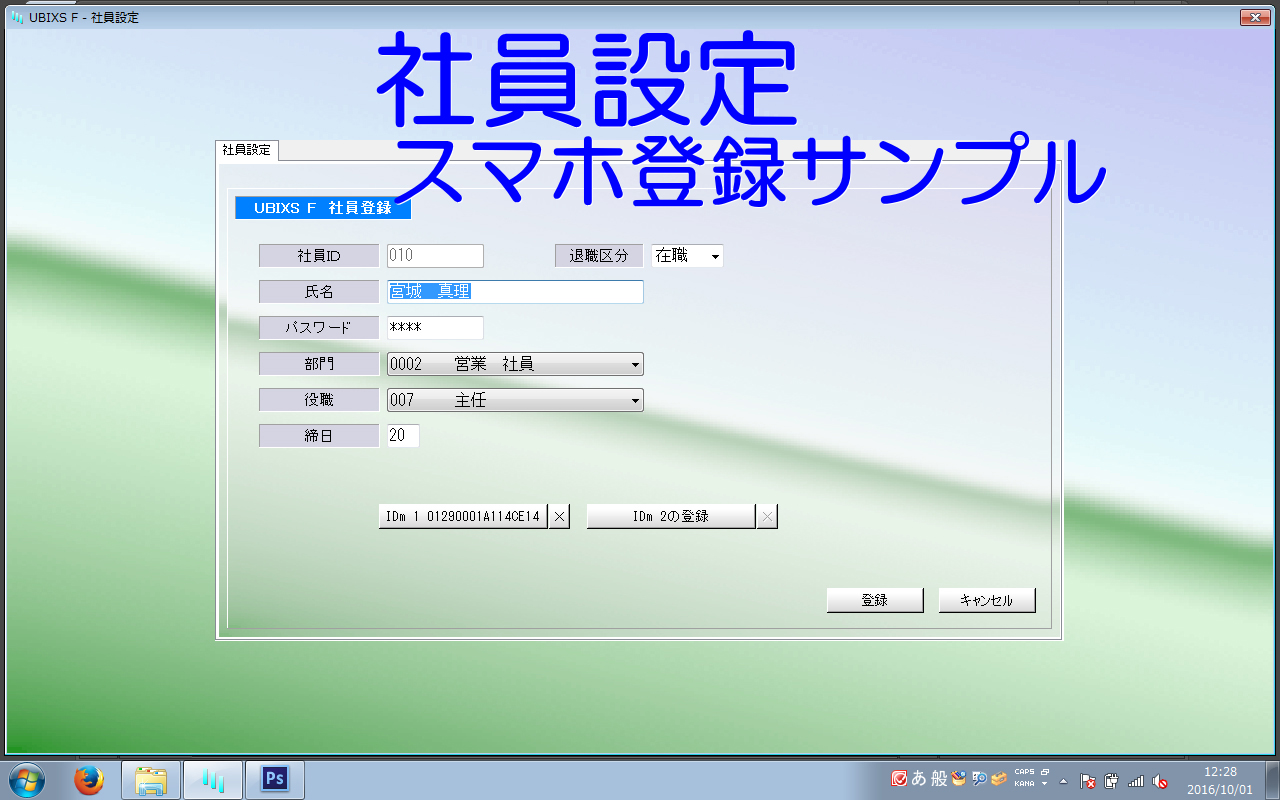Toggle the IME conversion mode 般 indicator
This screenshot has width=1280, height=800.
[x=939, y=779]
